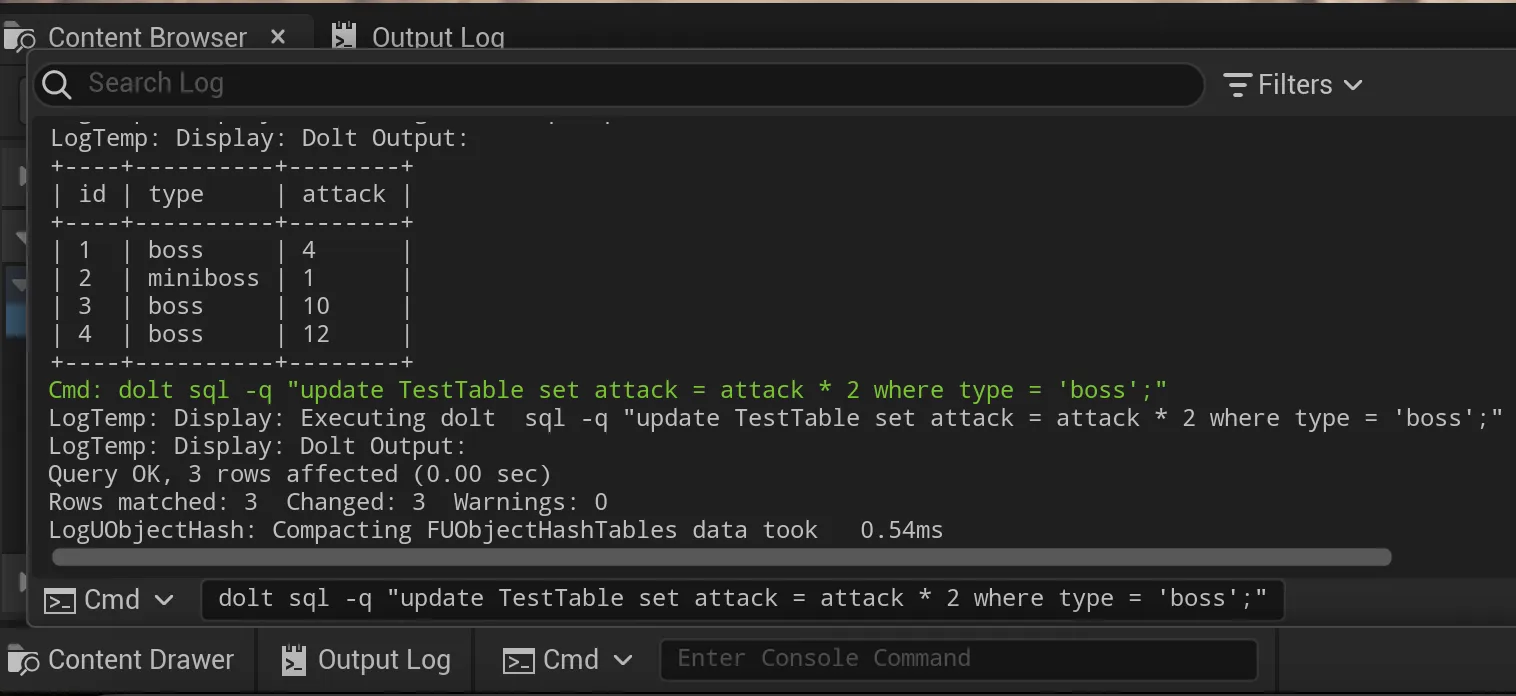
Task: Switch to the top Output Log tab
Action: [x=437, y=38]
